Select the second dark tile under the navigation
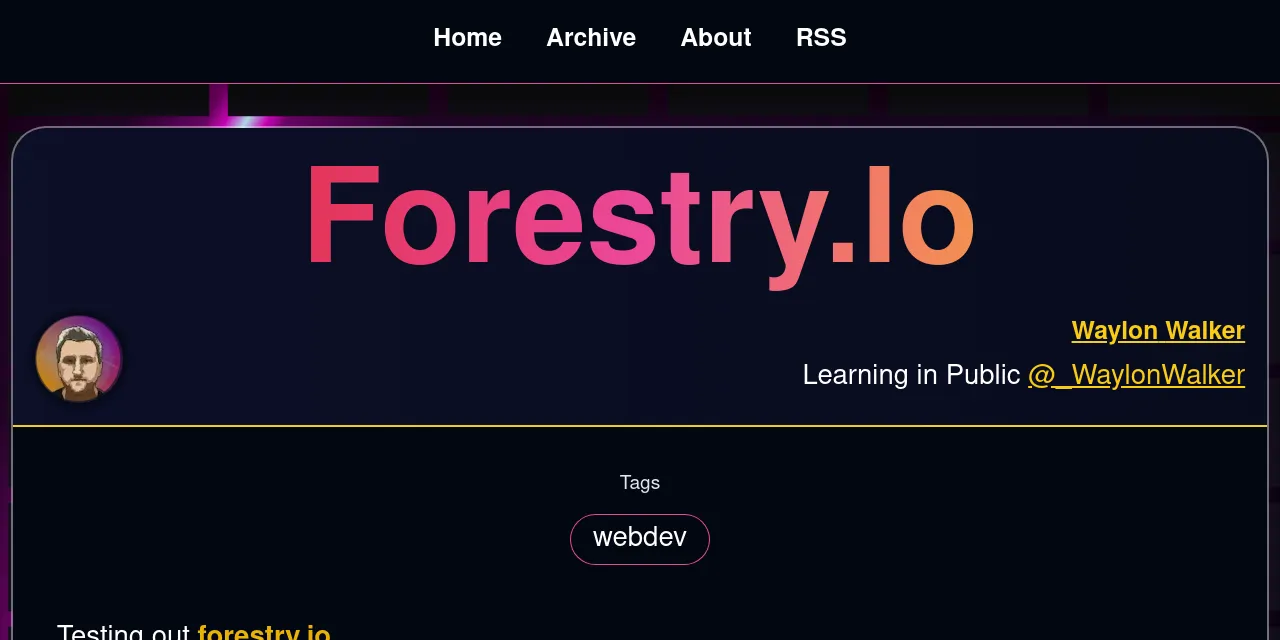The width and height of the screenshot is (1280, 640). tap(328, 100)
